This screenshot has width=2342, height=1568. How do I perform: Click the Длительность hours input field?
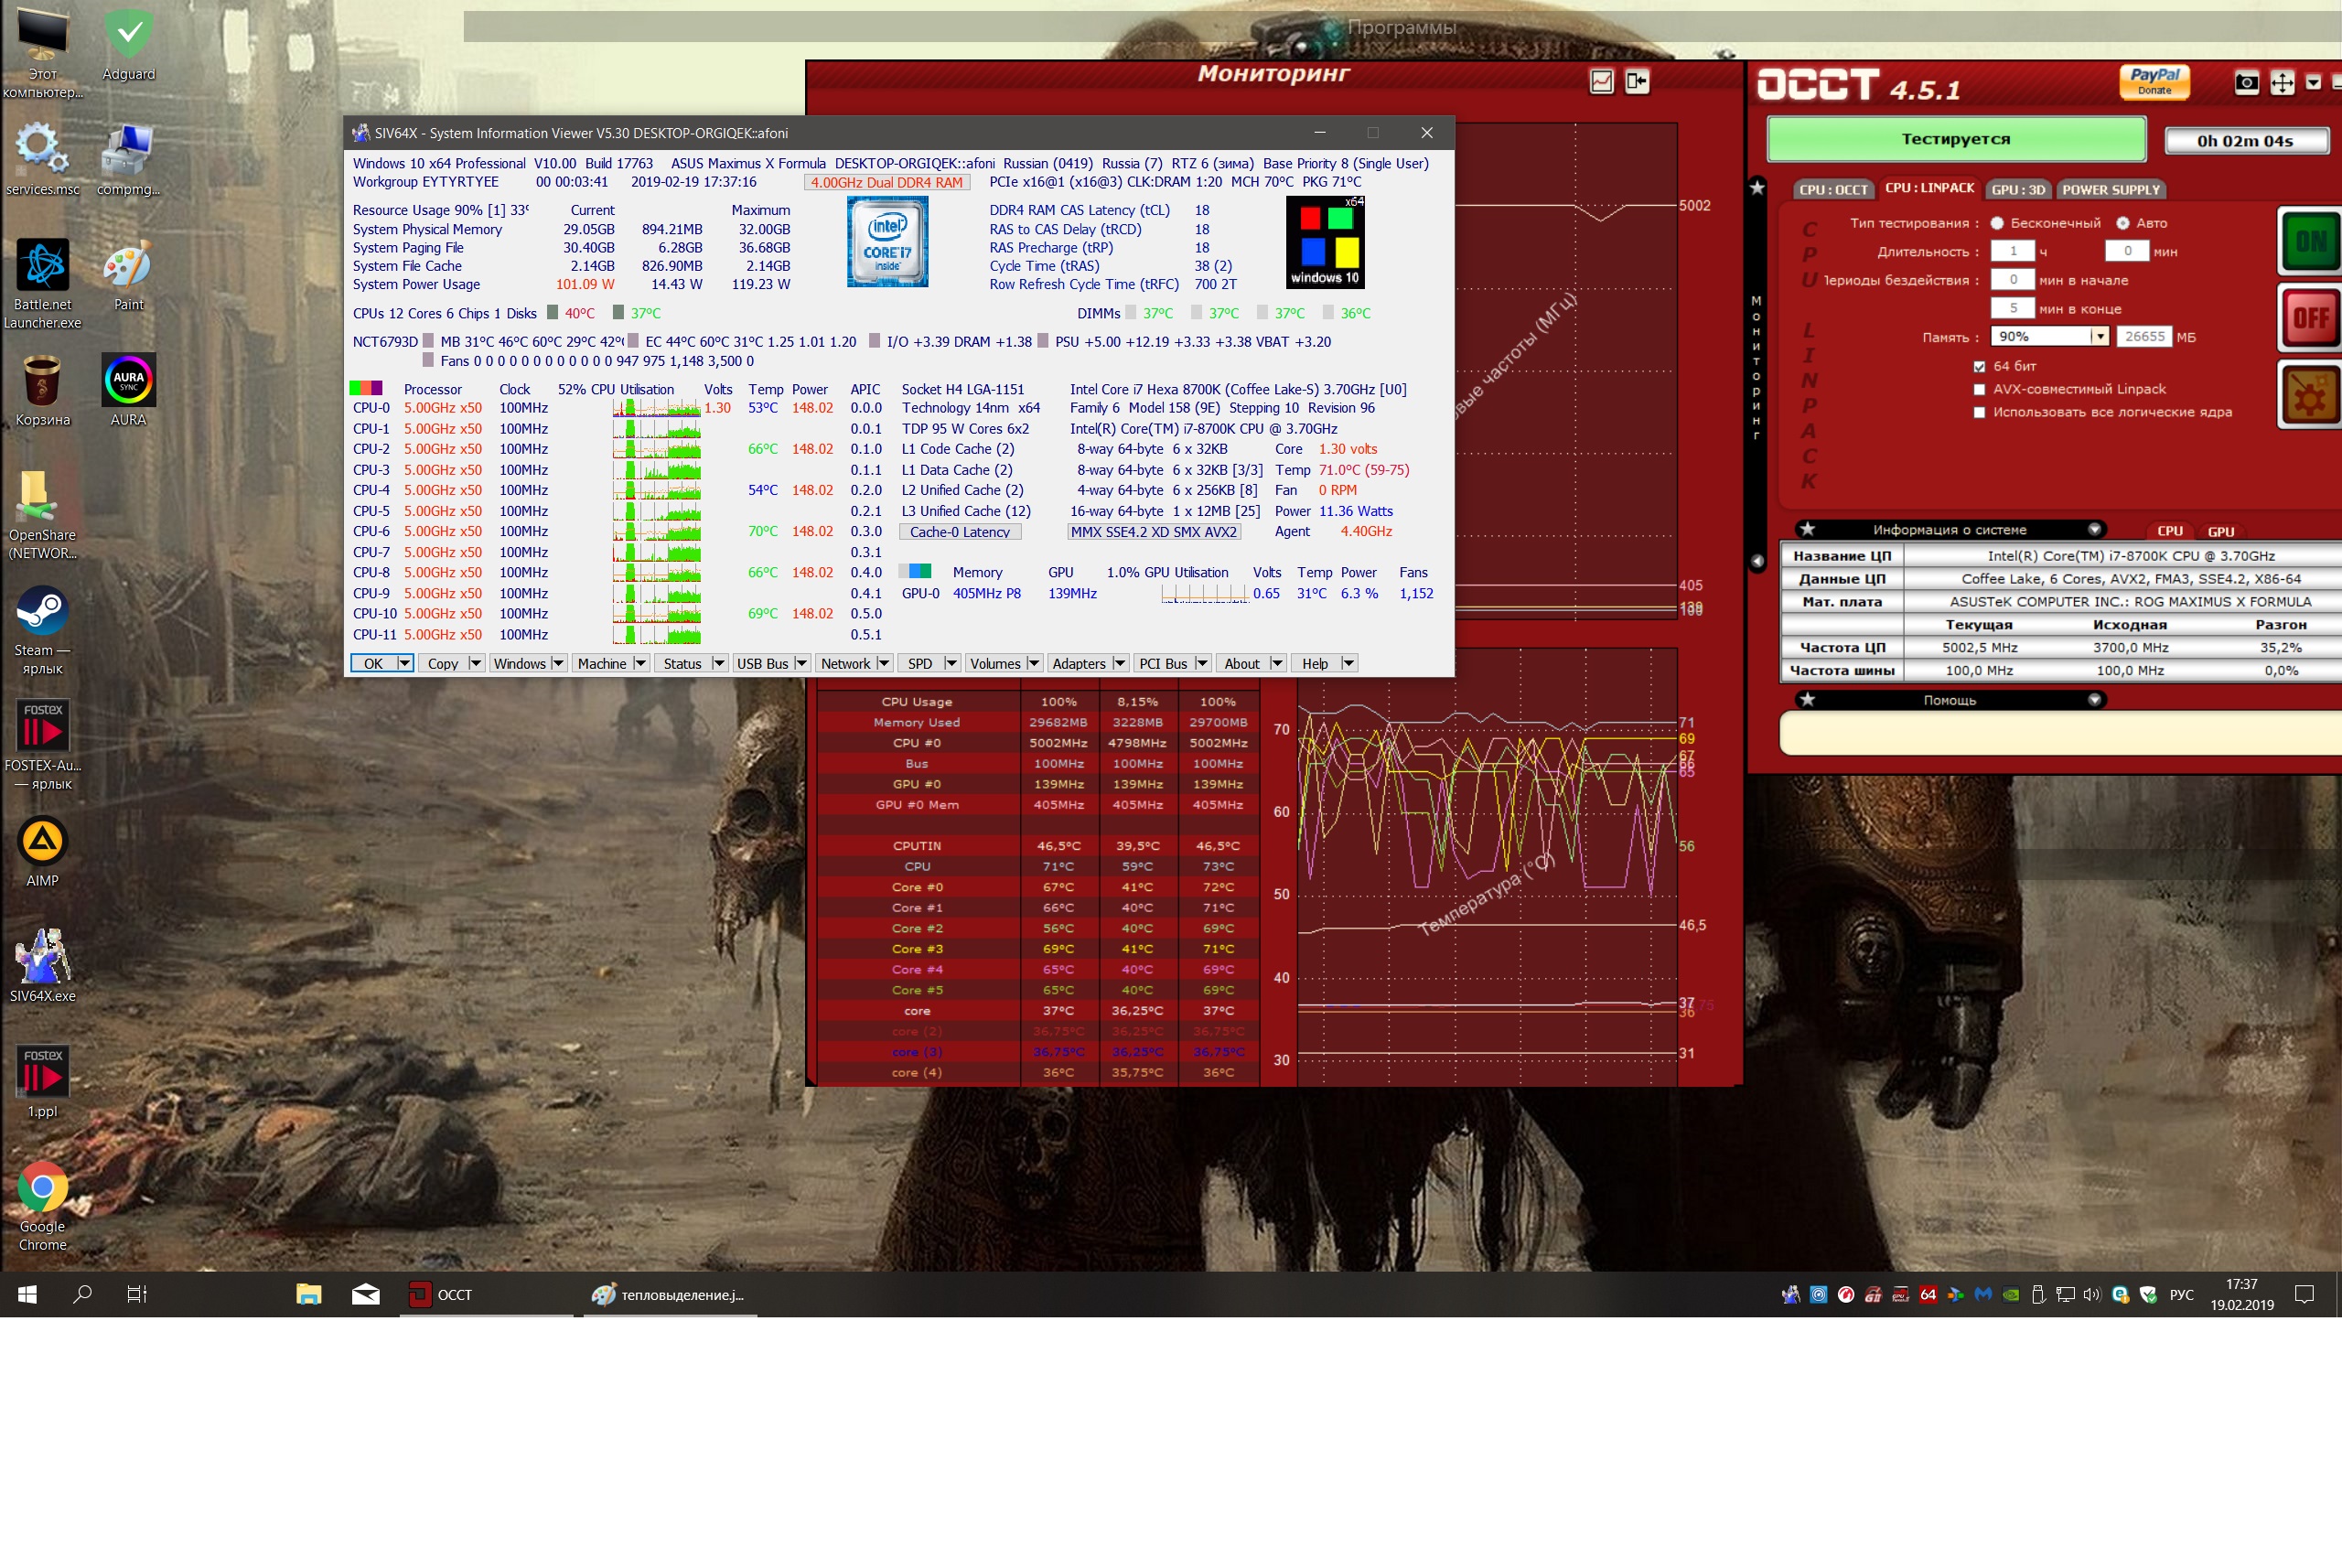pos(2012,251)
